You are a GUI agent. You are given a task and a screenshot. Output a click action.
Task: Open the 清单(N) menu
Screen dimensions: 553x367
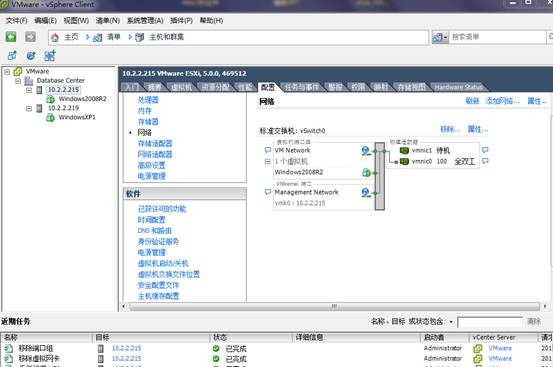tap(108, 20)
